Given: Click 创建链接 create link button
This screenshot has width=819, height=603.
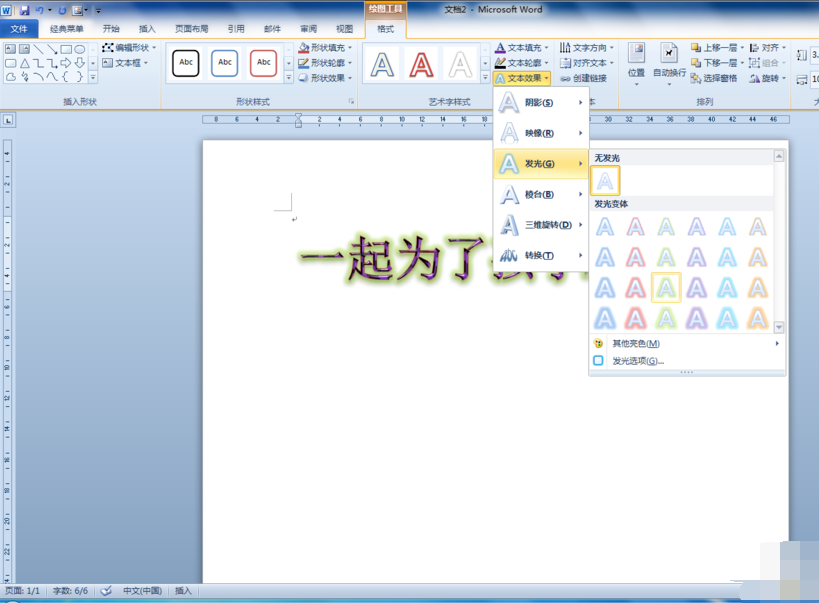Looking at the screenshot, I should click(583, 78).
